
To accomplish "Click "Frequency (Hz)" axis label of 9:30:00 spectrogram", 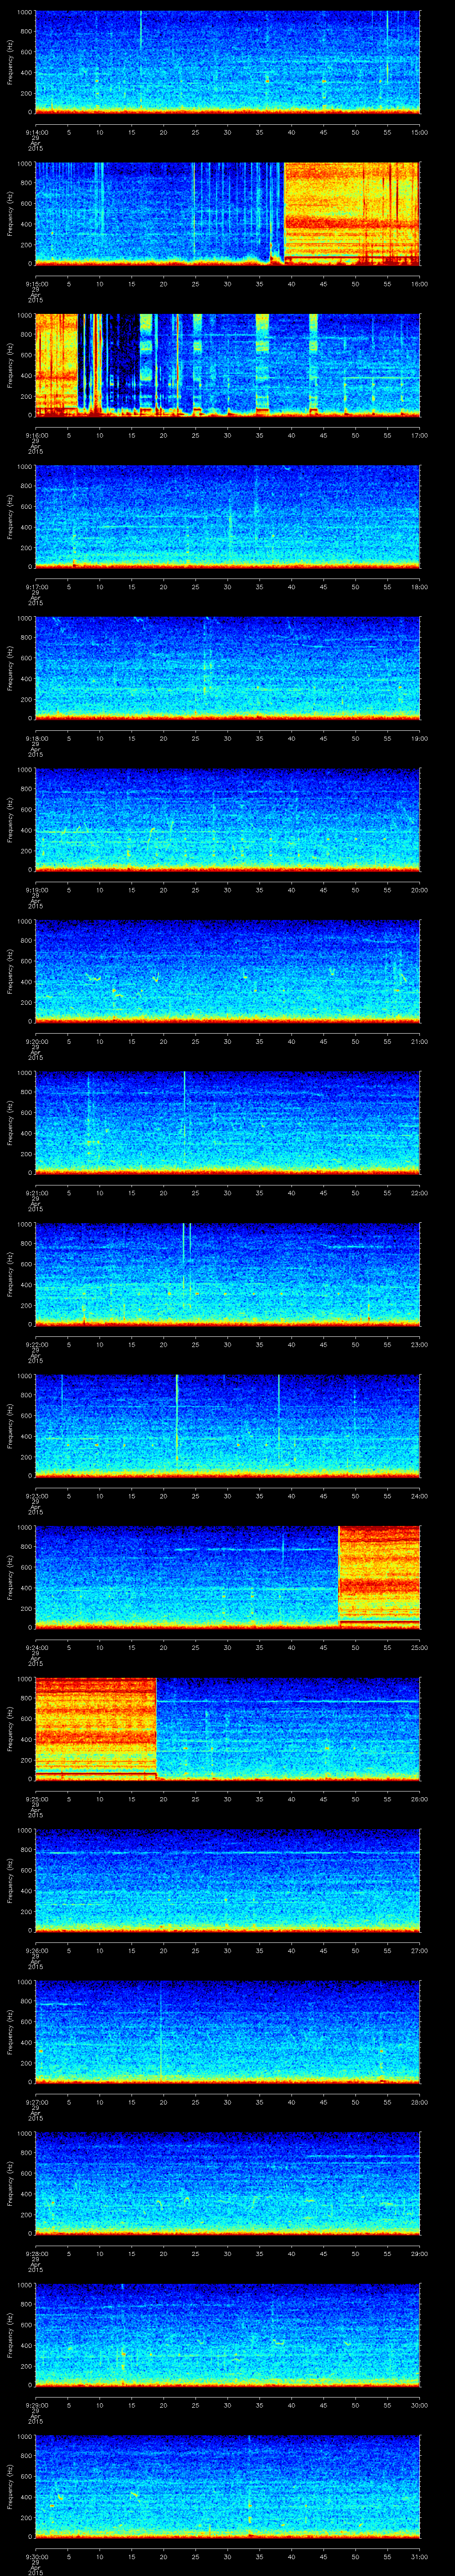I will tap(10, 2487).
